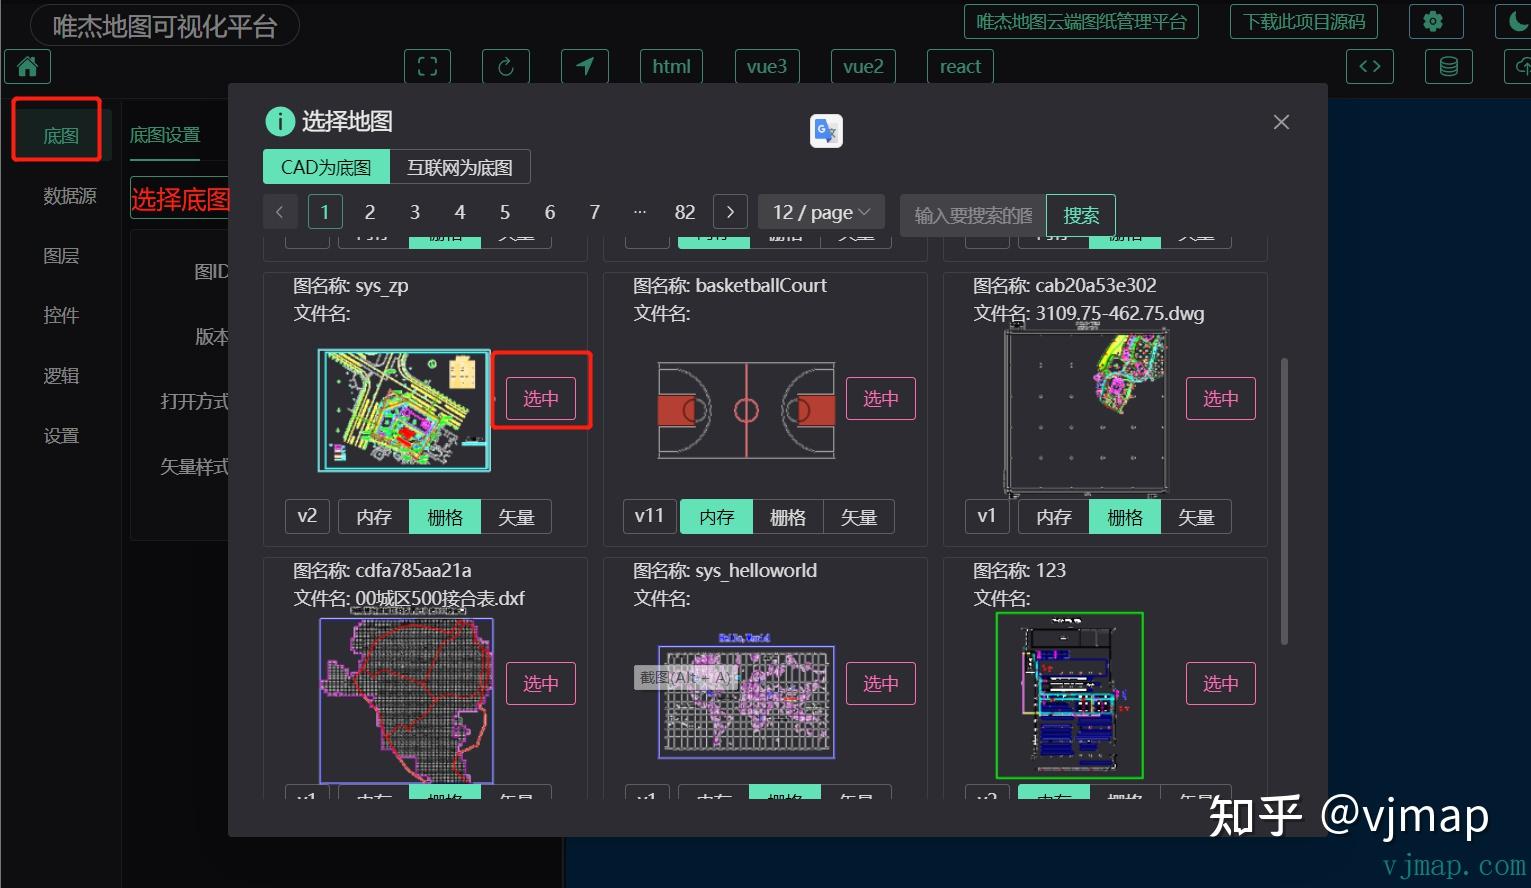Click the previous page chevron
This screenshot has height=888, width=1531.
click(280, 211)
